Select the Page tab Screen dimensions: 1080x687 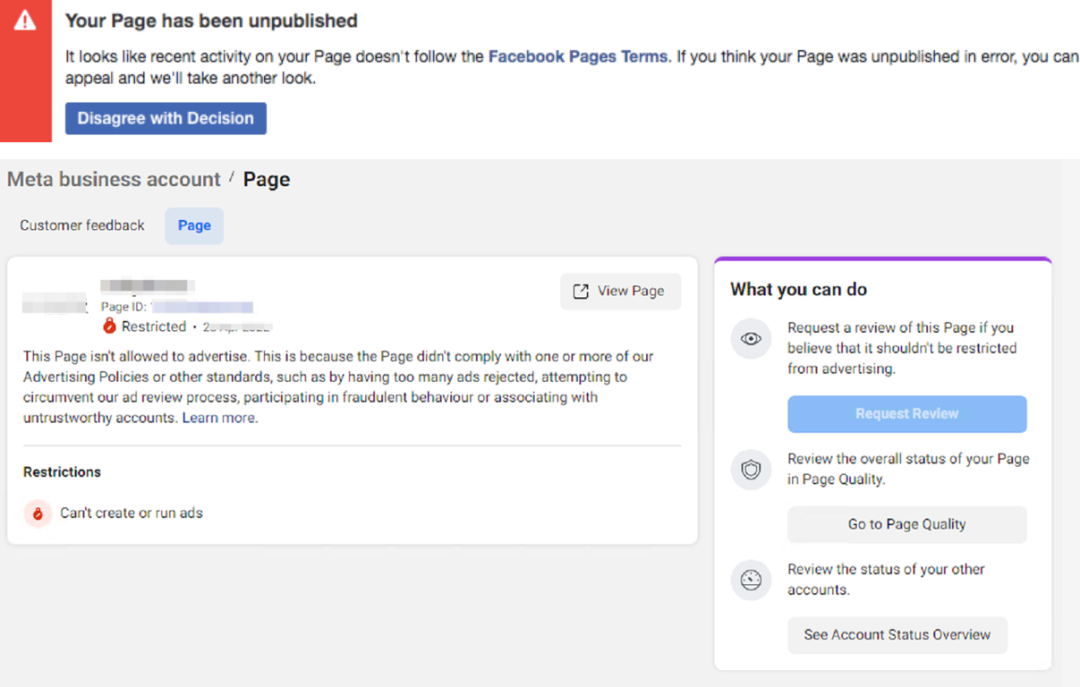pyautogui.click(x=194, y=226)
